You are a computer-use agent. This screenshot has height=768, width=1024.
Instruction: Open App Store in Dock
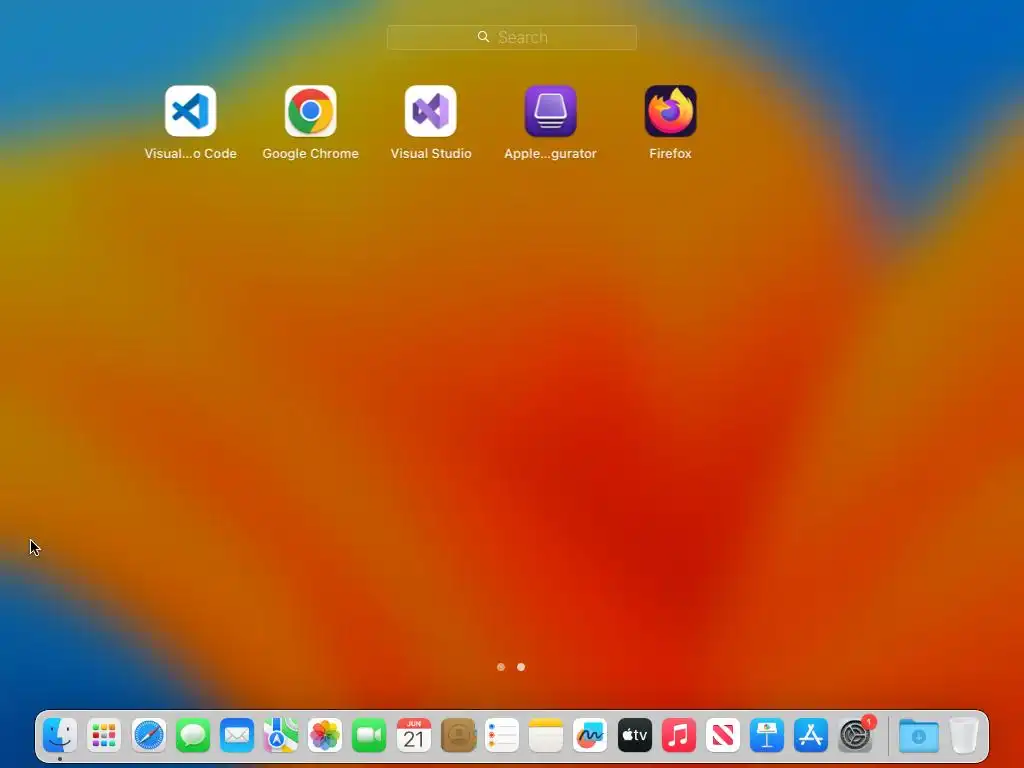[x=811, y=735]
